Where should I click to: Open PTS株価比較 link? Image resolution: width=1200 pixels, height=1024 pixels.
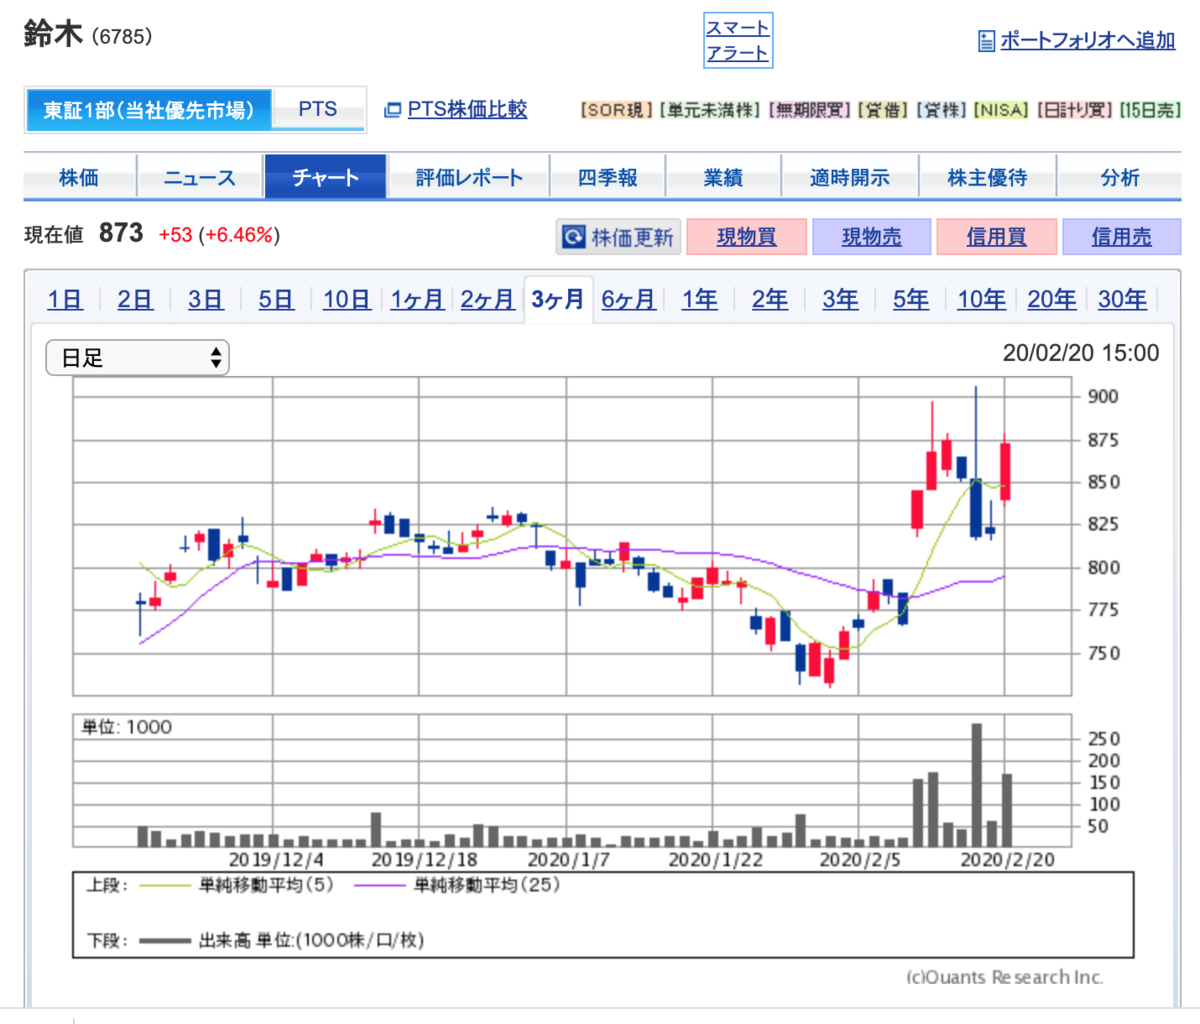pos(467,110)
